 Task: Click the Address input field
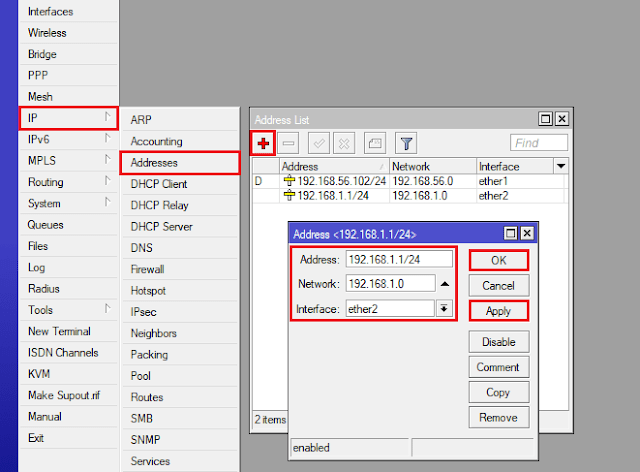(399, 259)
